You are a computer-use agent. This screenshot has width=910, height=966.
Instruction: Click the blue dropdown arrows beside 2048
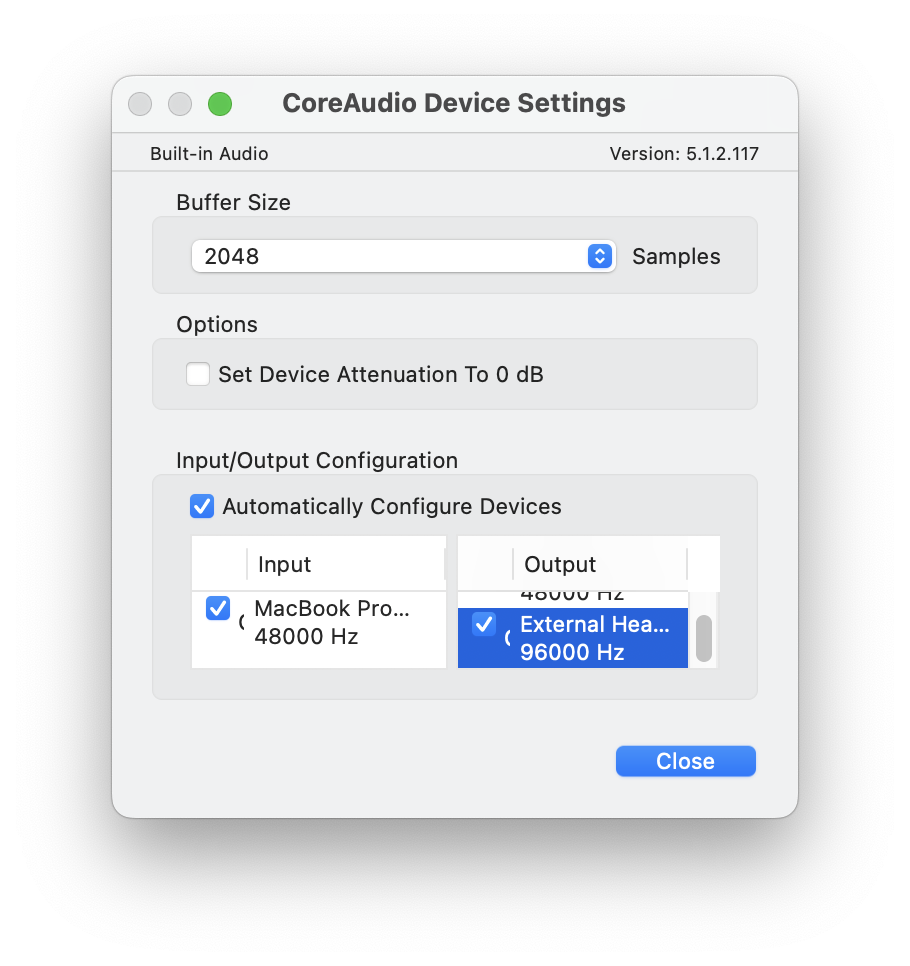[x=599, y=256]
